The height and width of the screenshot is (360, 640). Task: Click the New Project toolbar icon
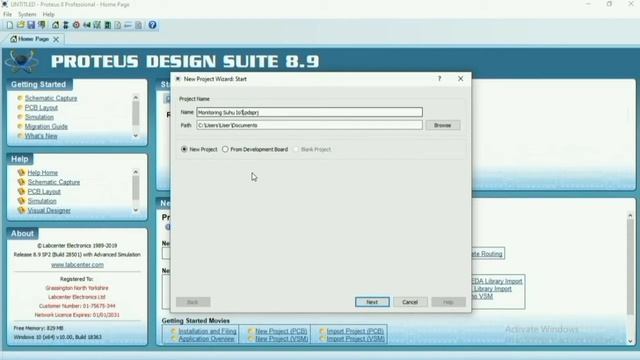click(10, 25)
